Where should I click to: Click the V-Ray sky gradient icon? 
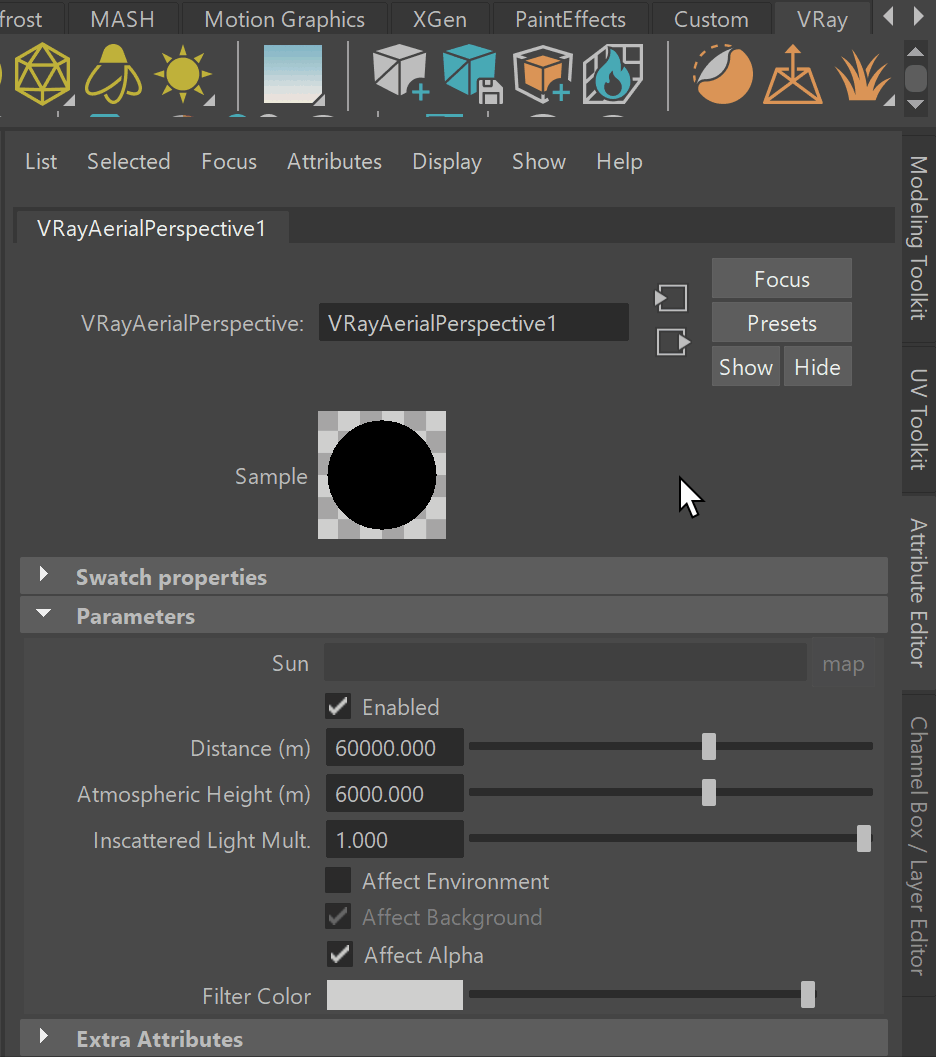293,74
